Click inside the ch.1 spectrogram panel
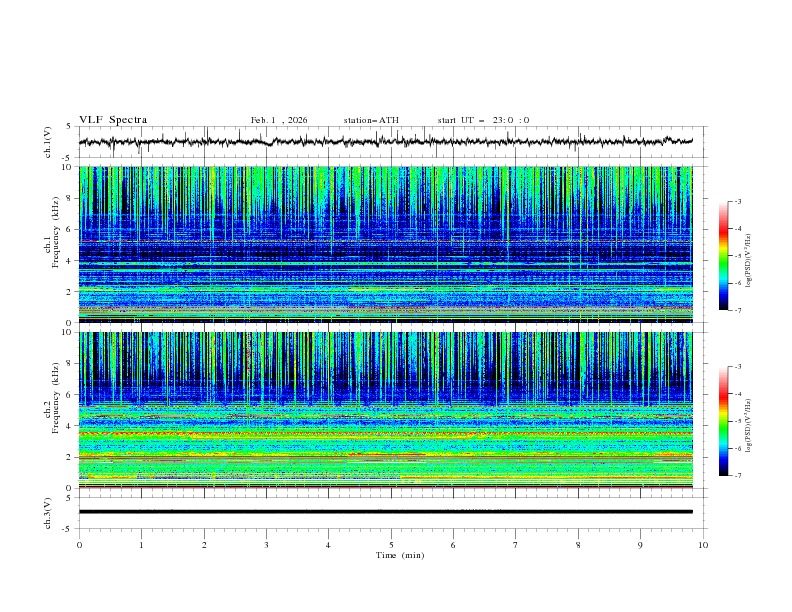792x612 pixels. coord(385,244)
